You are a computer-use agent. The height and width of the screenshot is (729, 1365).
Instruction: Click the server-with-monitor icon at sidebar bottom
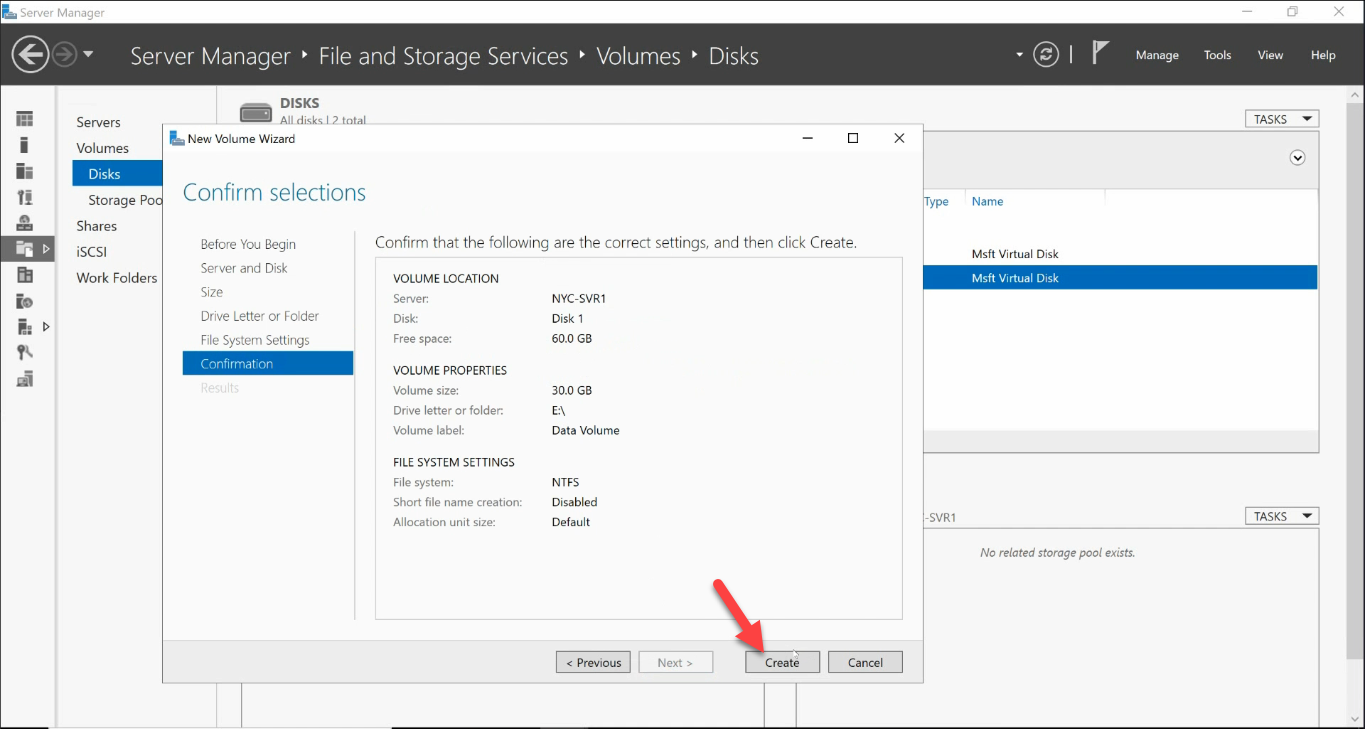pyautogui.click(x=25, y=379)
